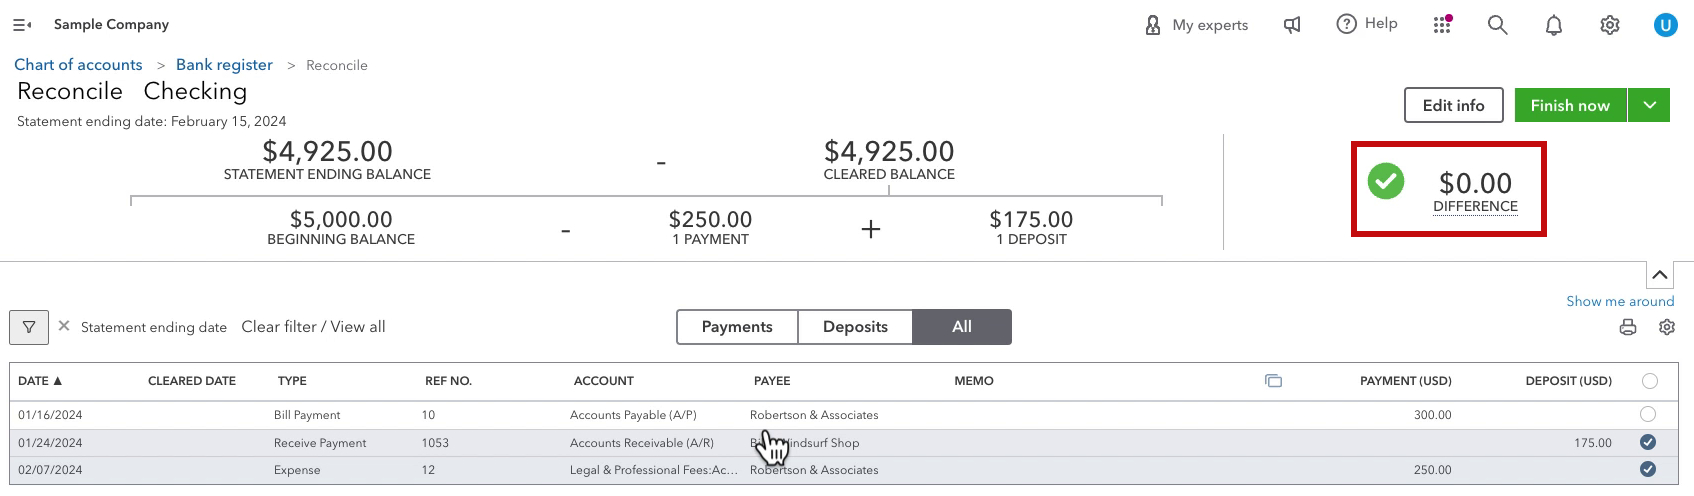The width and height of the screenshot is (1694, 496).
Task: Open the apps grid icon
Action: tap(1442, 25)
